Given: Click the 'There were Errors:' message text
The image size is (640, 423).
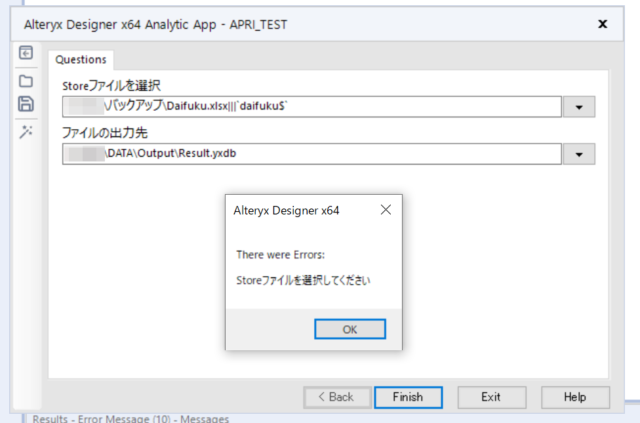Looking at the screenshot, I should tap(280, 255).
